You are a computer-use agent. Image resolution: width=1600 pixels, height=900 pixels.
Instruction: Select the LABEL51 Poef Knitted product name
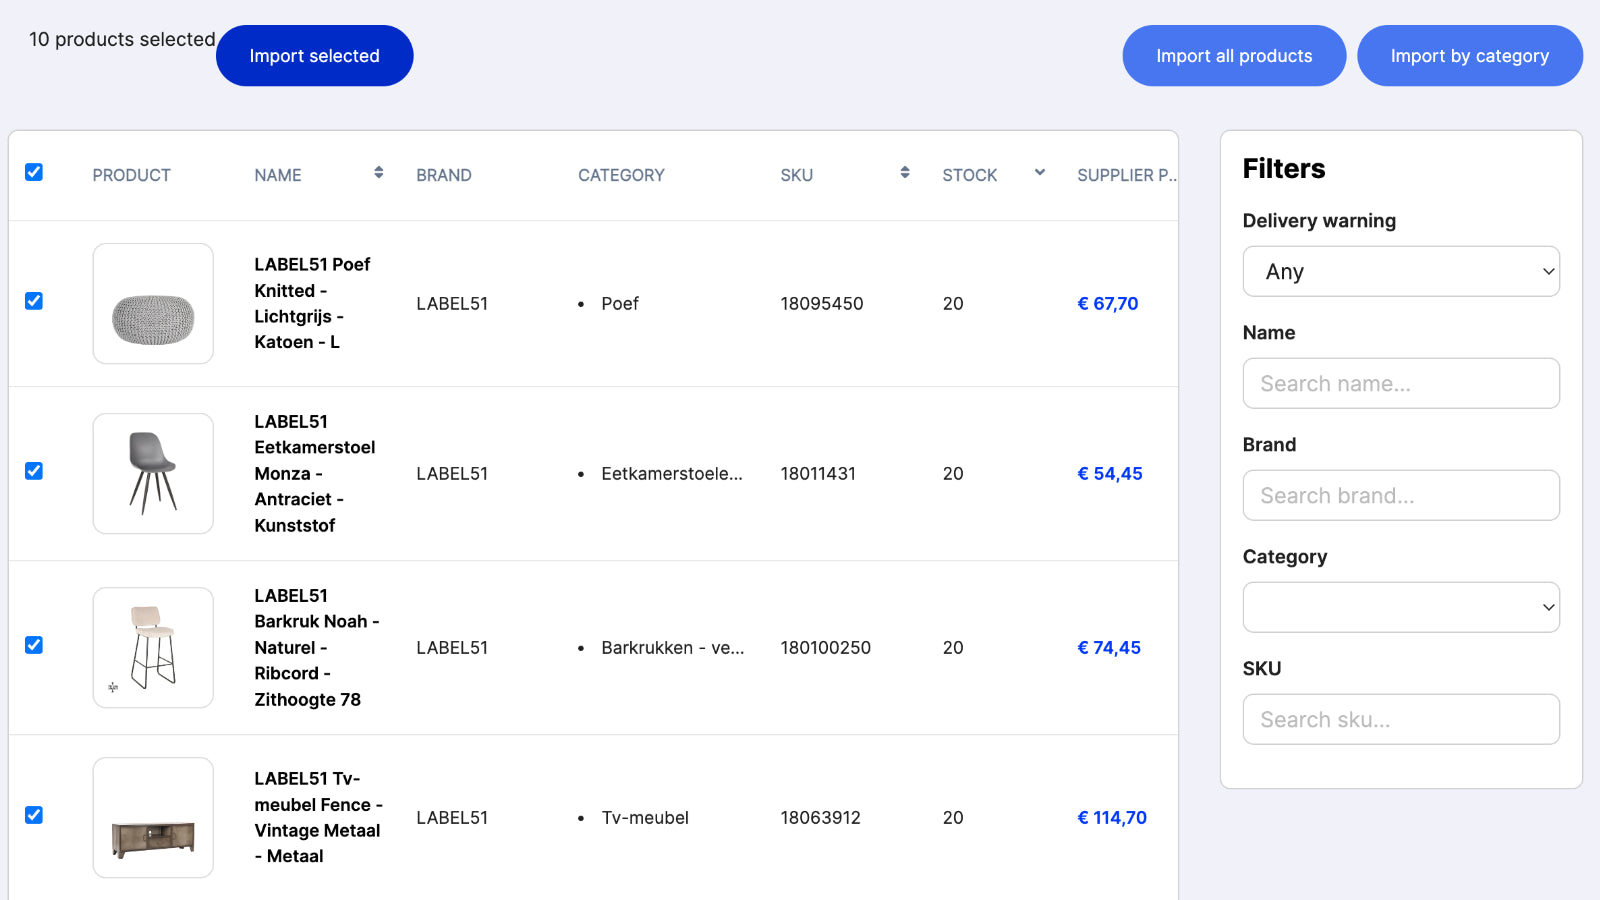(x=312, y=303)
